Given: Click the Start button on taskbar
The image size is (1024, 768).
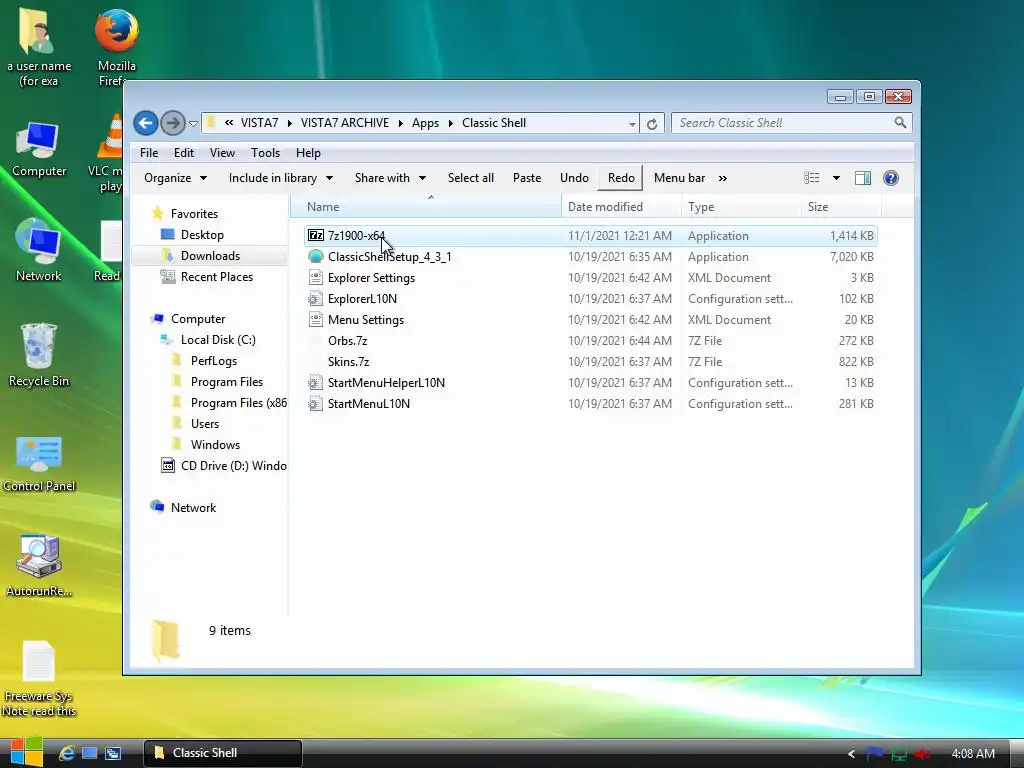Looking at the screenshot, I should pyautogui.click(x=27, y=753).
